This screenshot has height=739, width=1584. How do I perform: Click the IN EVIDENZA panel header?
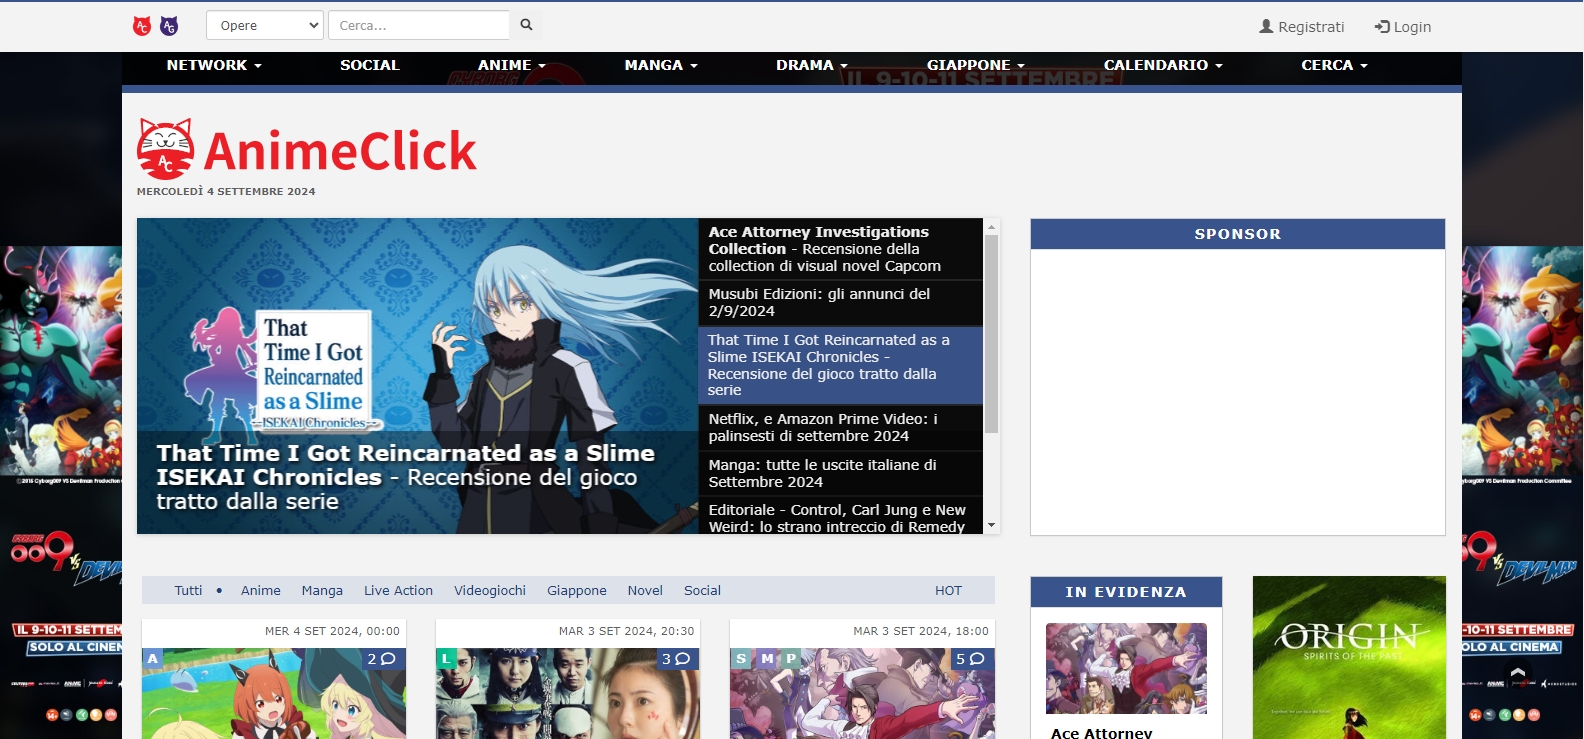click(x=1126, y=592)
